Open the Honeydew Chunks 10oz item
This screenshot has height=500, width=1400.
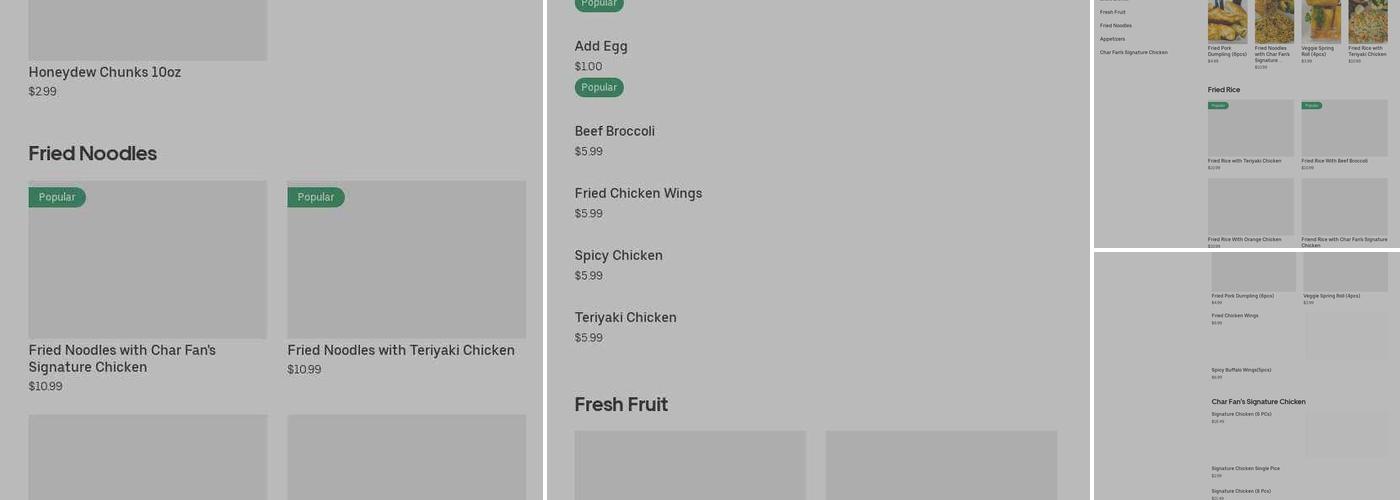tap(105, 72)
